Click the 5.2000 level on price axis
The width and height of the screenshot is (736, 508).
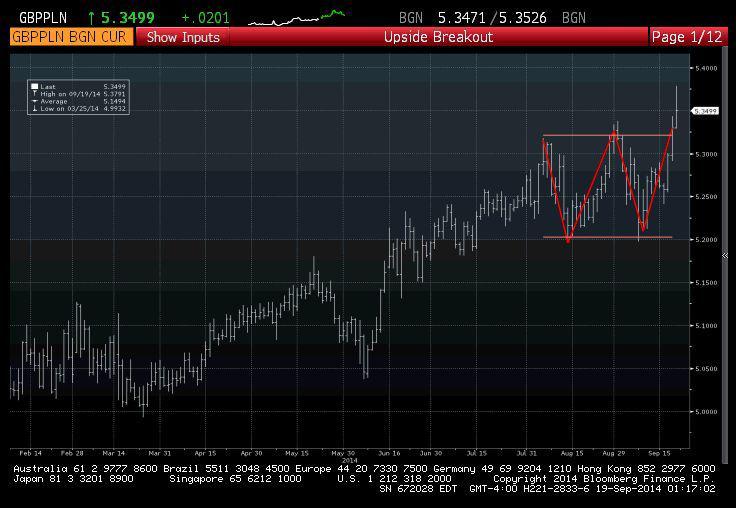[x=706, y=240]
